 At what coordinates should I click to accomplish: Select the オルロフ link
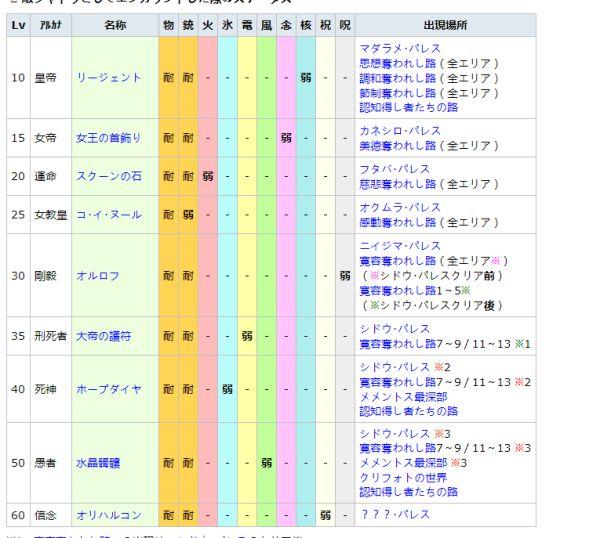98,276
